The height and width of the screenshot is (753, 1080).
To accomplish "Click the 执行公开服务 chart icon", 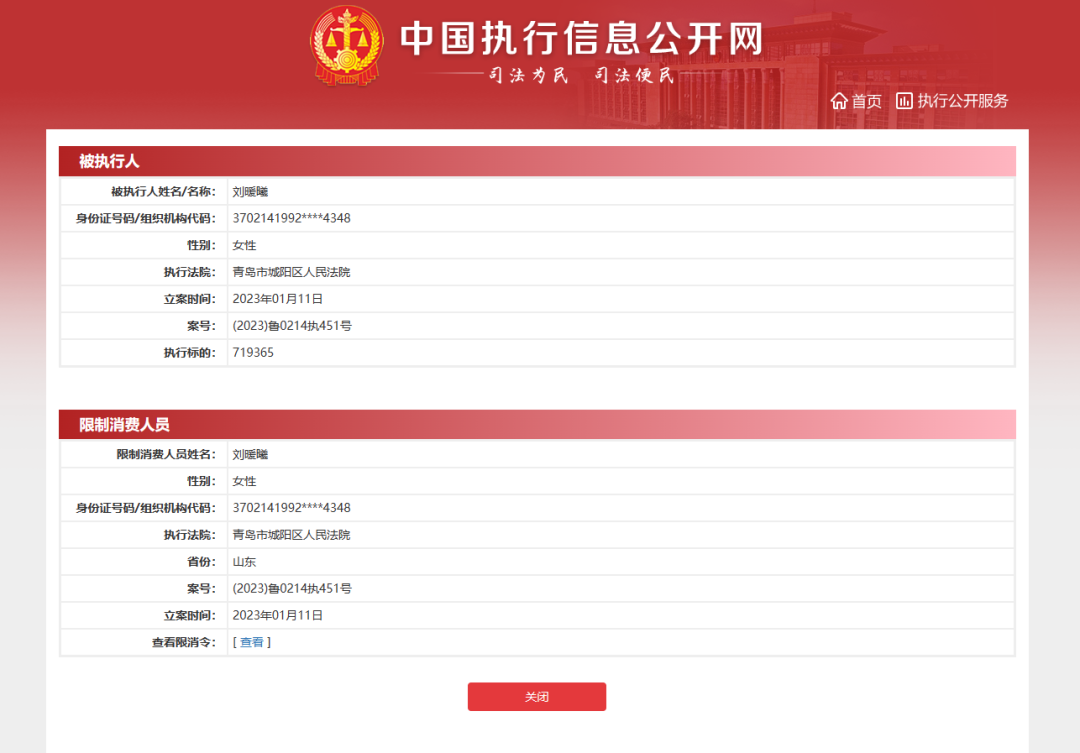I will pos(904,101).
